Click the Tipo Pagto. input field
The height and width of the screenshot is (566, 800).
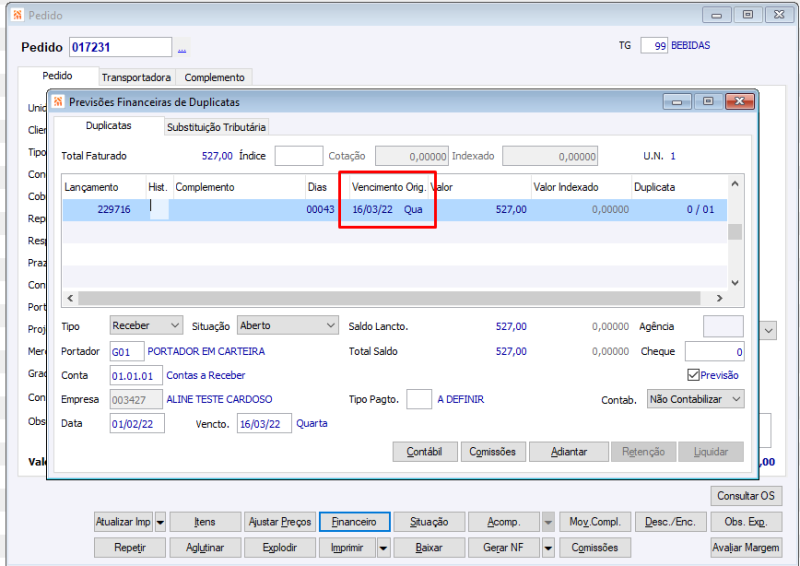tap(419, 400)
